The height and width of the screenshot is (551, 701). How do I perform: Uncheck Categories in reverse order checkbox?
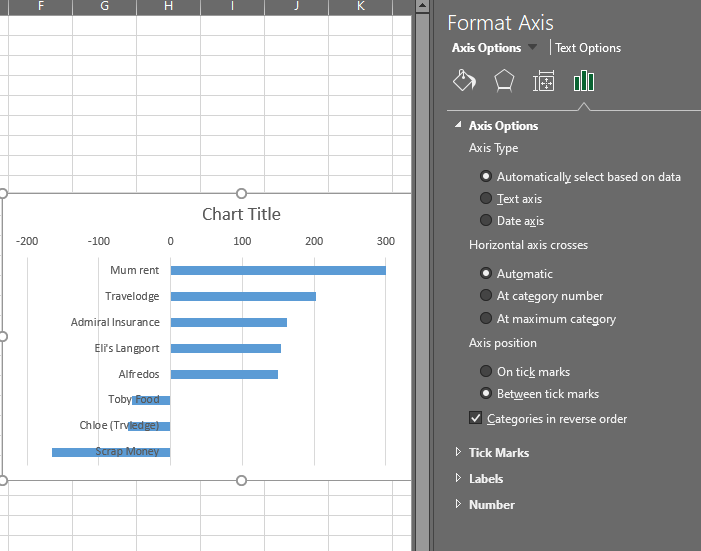pos(475,418)
